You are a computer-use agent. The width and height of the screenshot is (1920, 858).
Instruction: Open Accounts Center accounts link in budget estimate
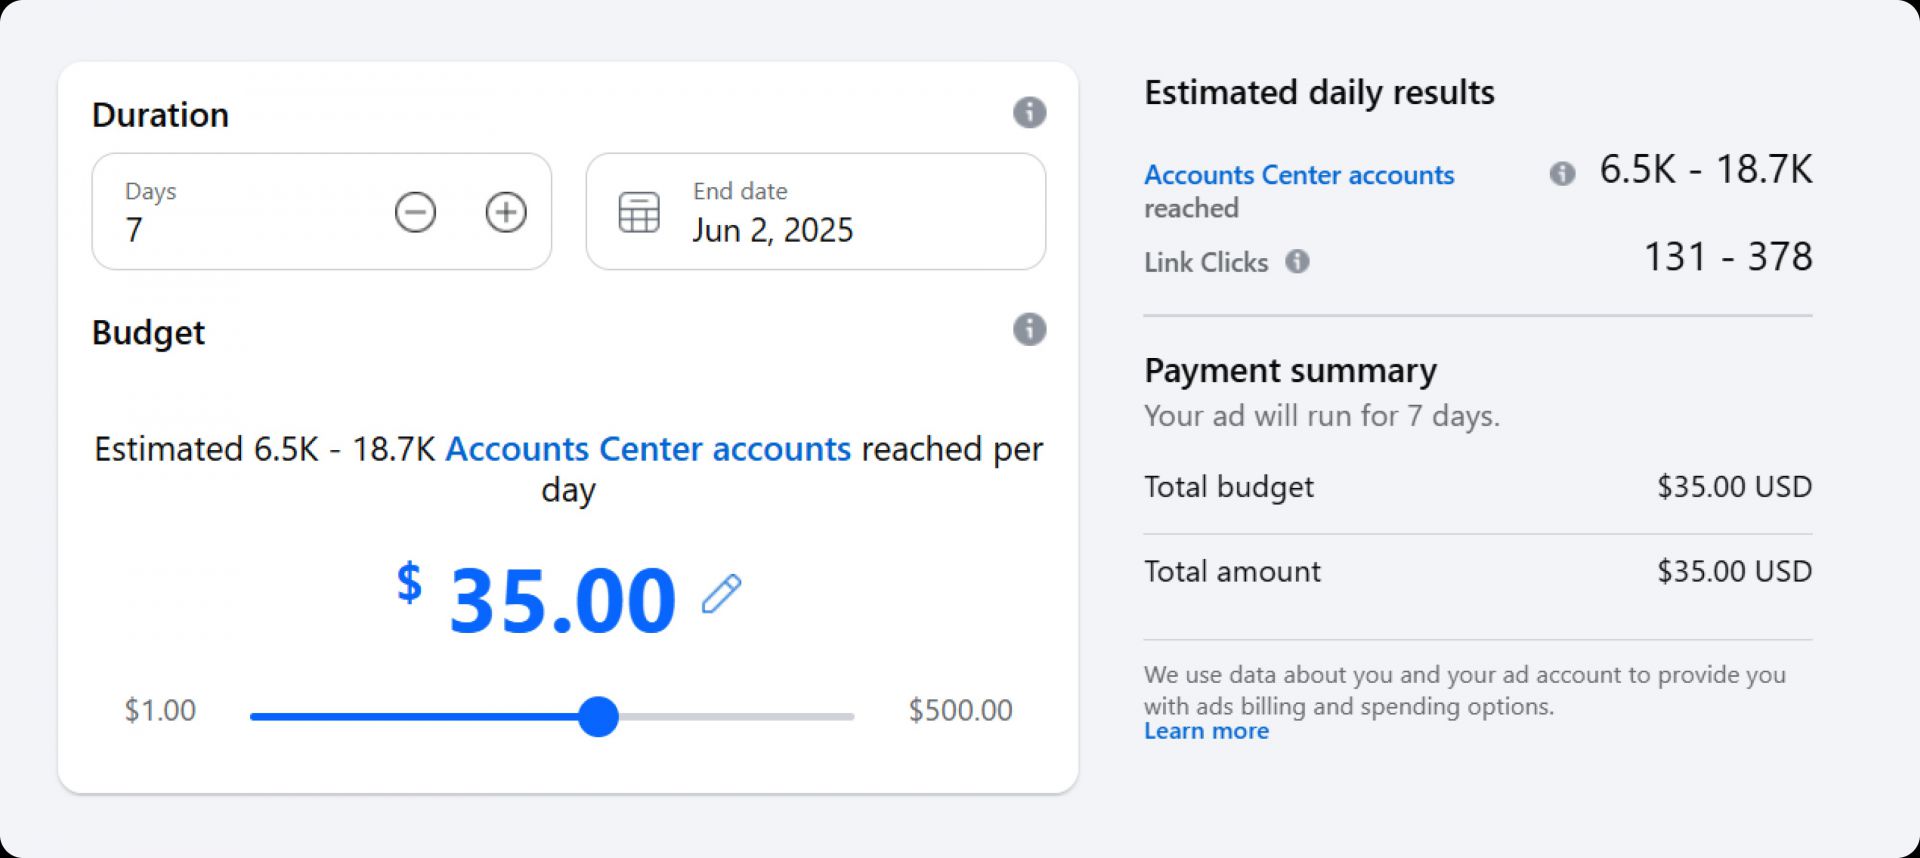(648, 449)
